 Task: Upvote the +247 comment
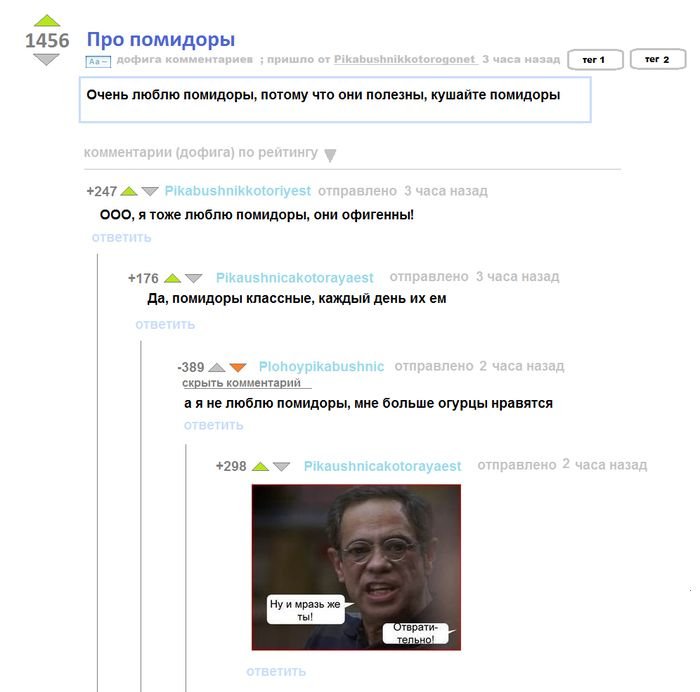pos(129,191)
